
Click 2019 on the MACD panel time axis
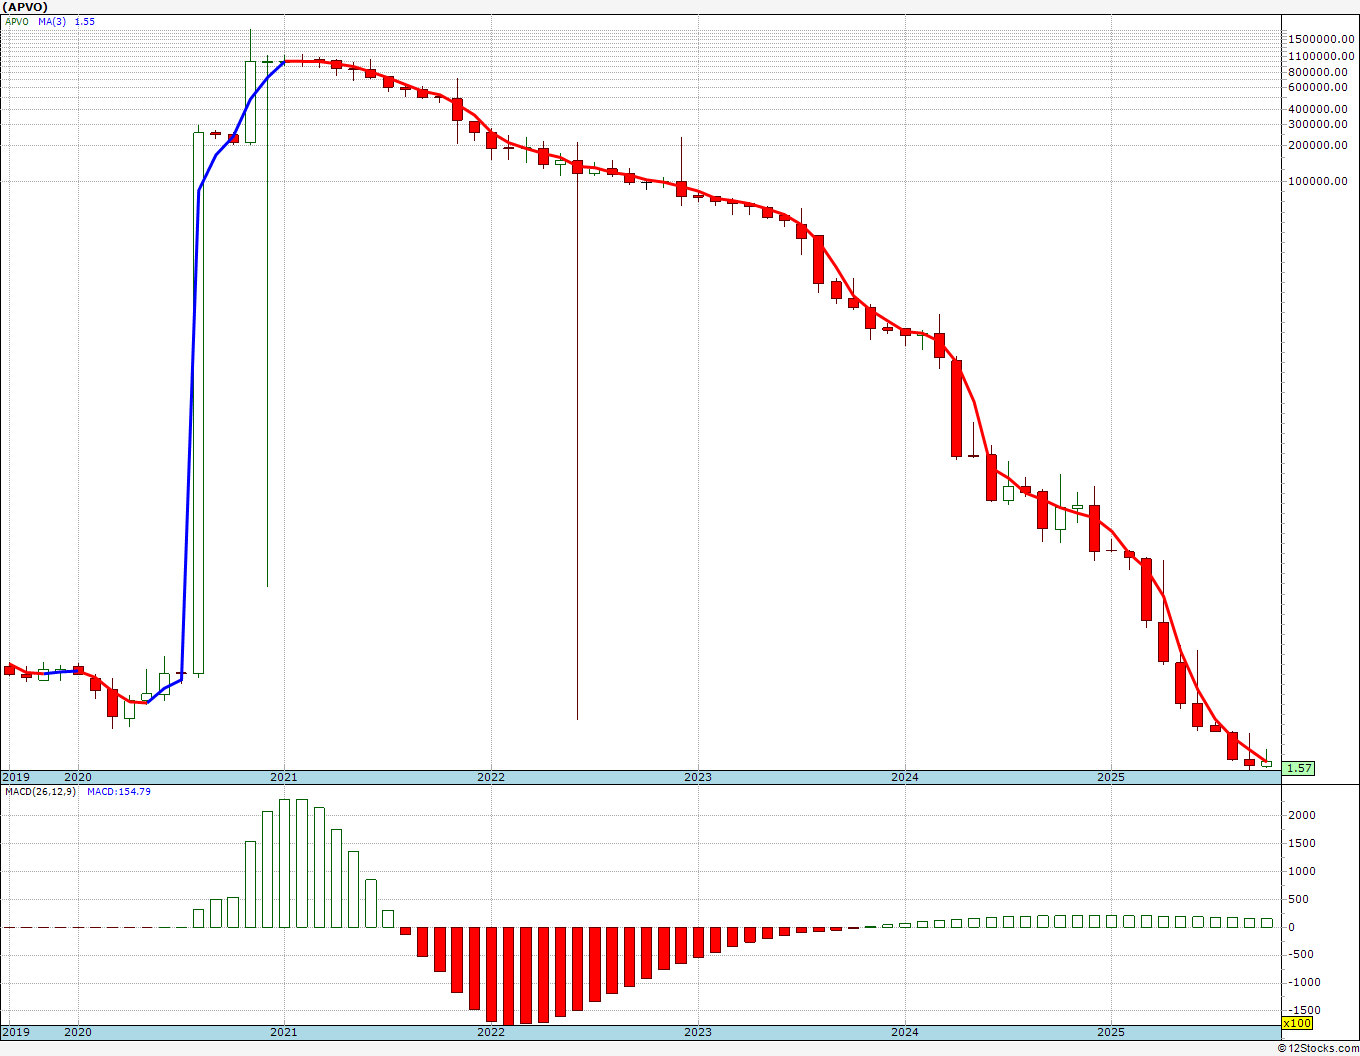pos(16,1031)
